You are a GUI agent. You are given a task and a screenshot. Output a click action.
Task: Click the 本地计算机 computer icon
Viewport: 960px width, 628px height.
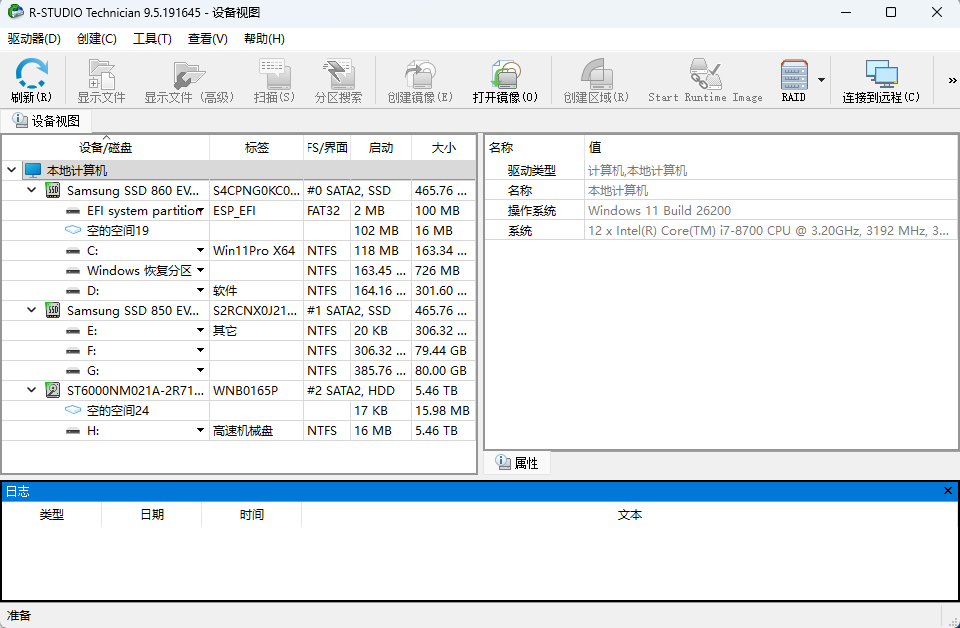point(33,170)
